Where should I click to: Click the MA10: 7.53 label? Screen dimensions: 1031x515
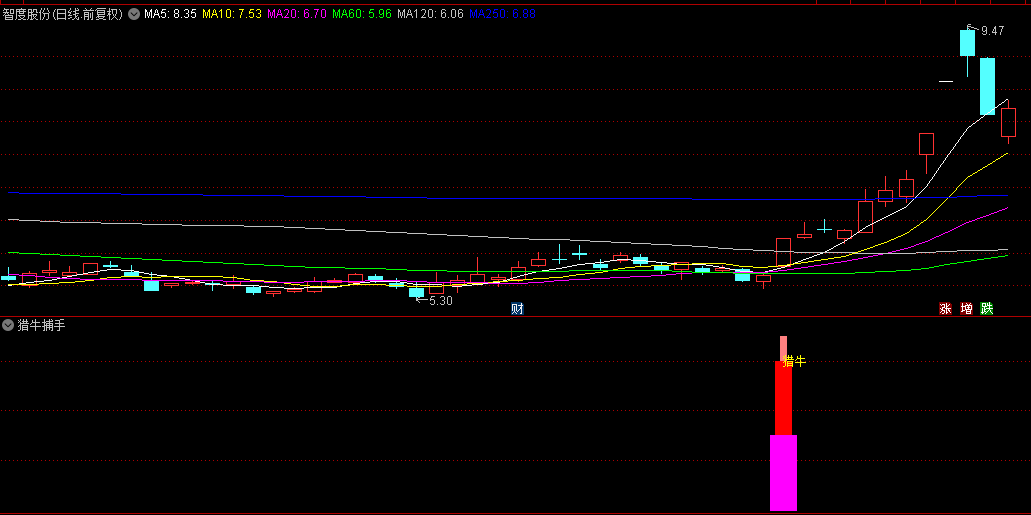(x=233, y=14)
